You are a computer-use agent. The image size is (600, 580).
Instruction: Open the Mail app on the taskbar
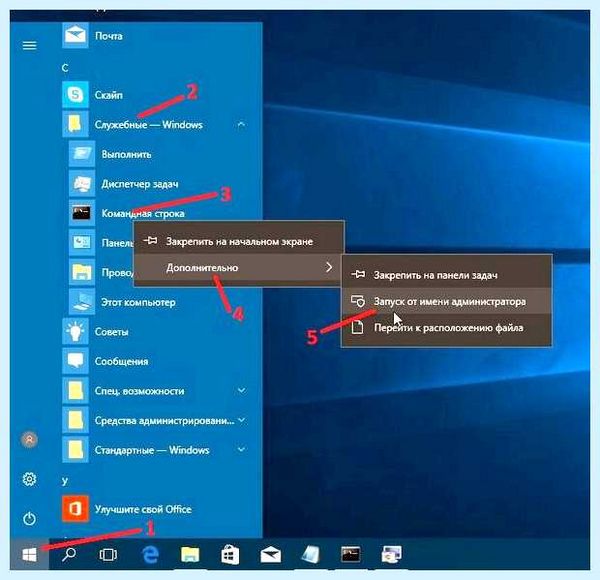[271, 555]
